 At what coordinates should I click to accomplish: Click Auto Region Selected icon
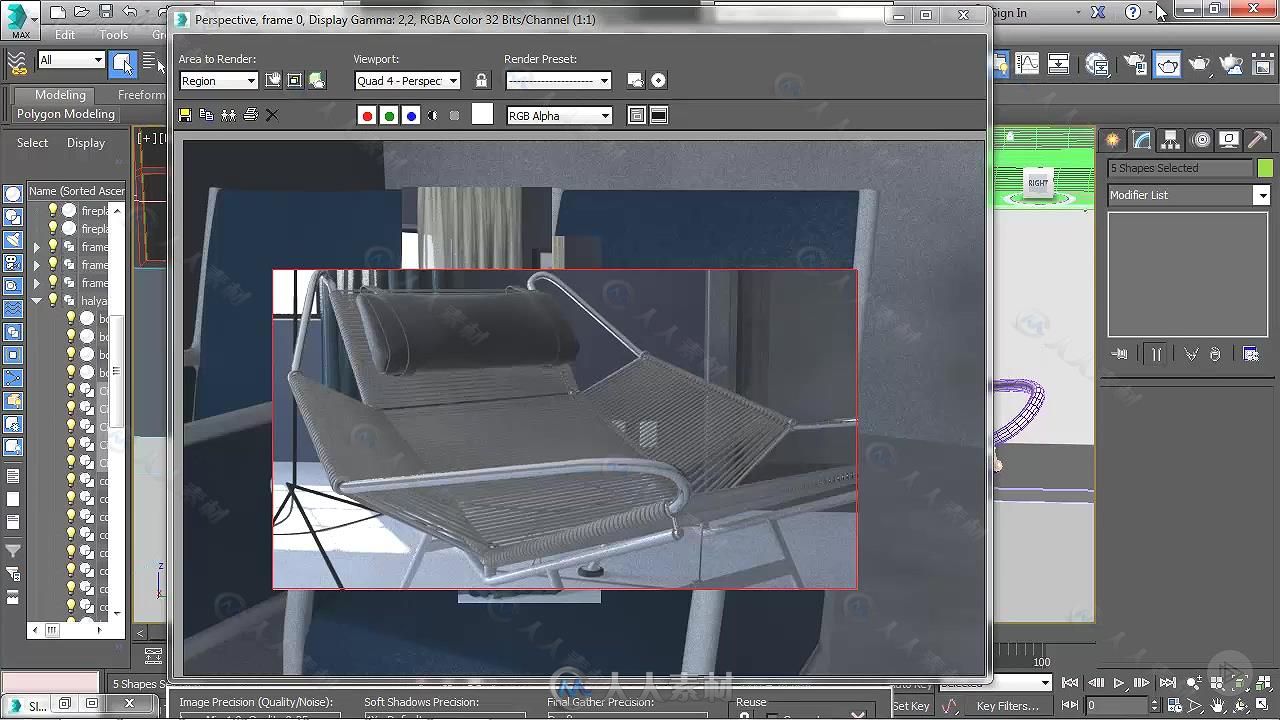pos(295,80)
